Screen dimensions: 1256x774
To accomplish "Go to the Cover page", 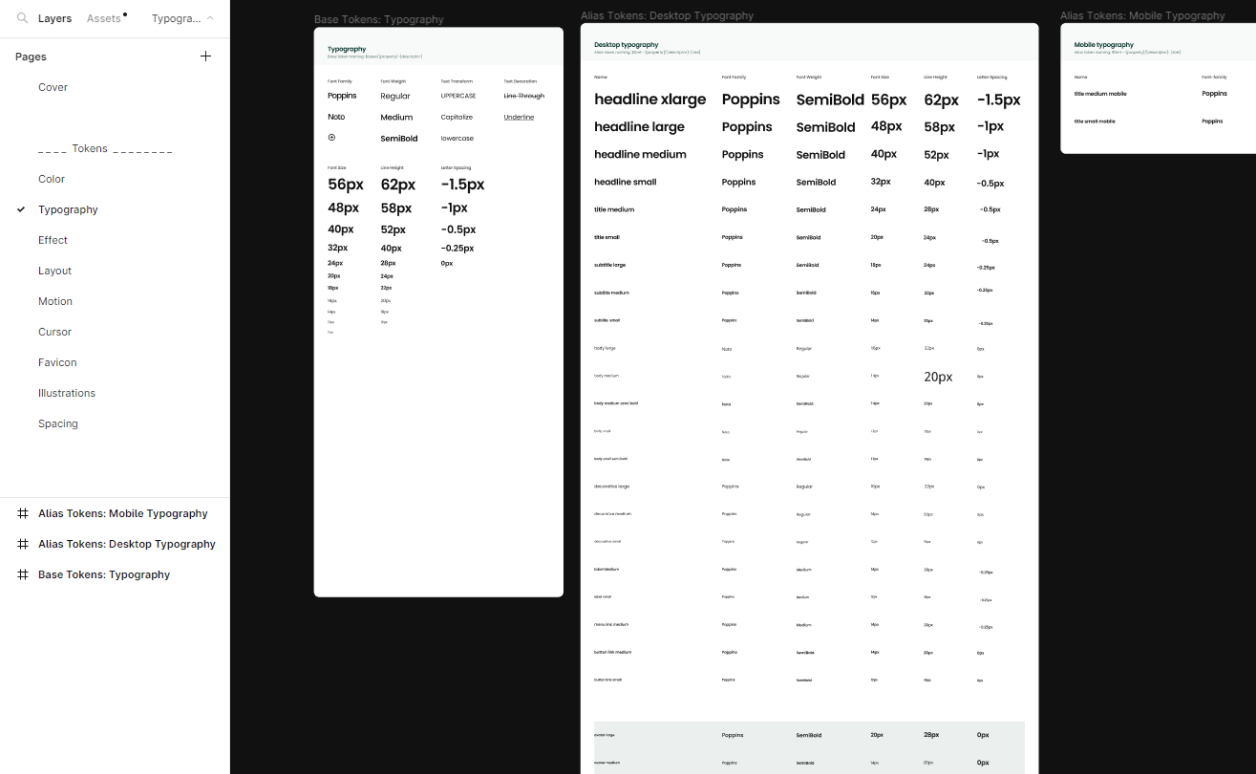I will coord(53,87).
